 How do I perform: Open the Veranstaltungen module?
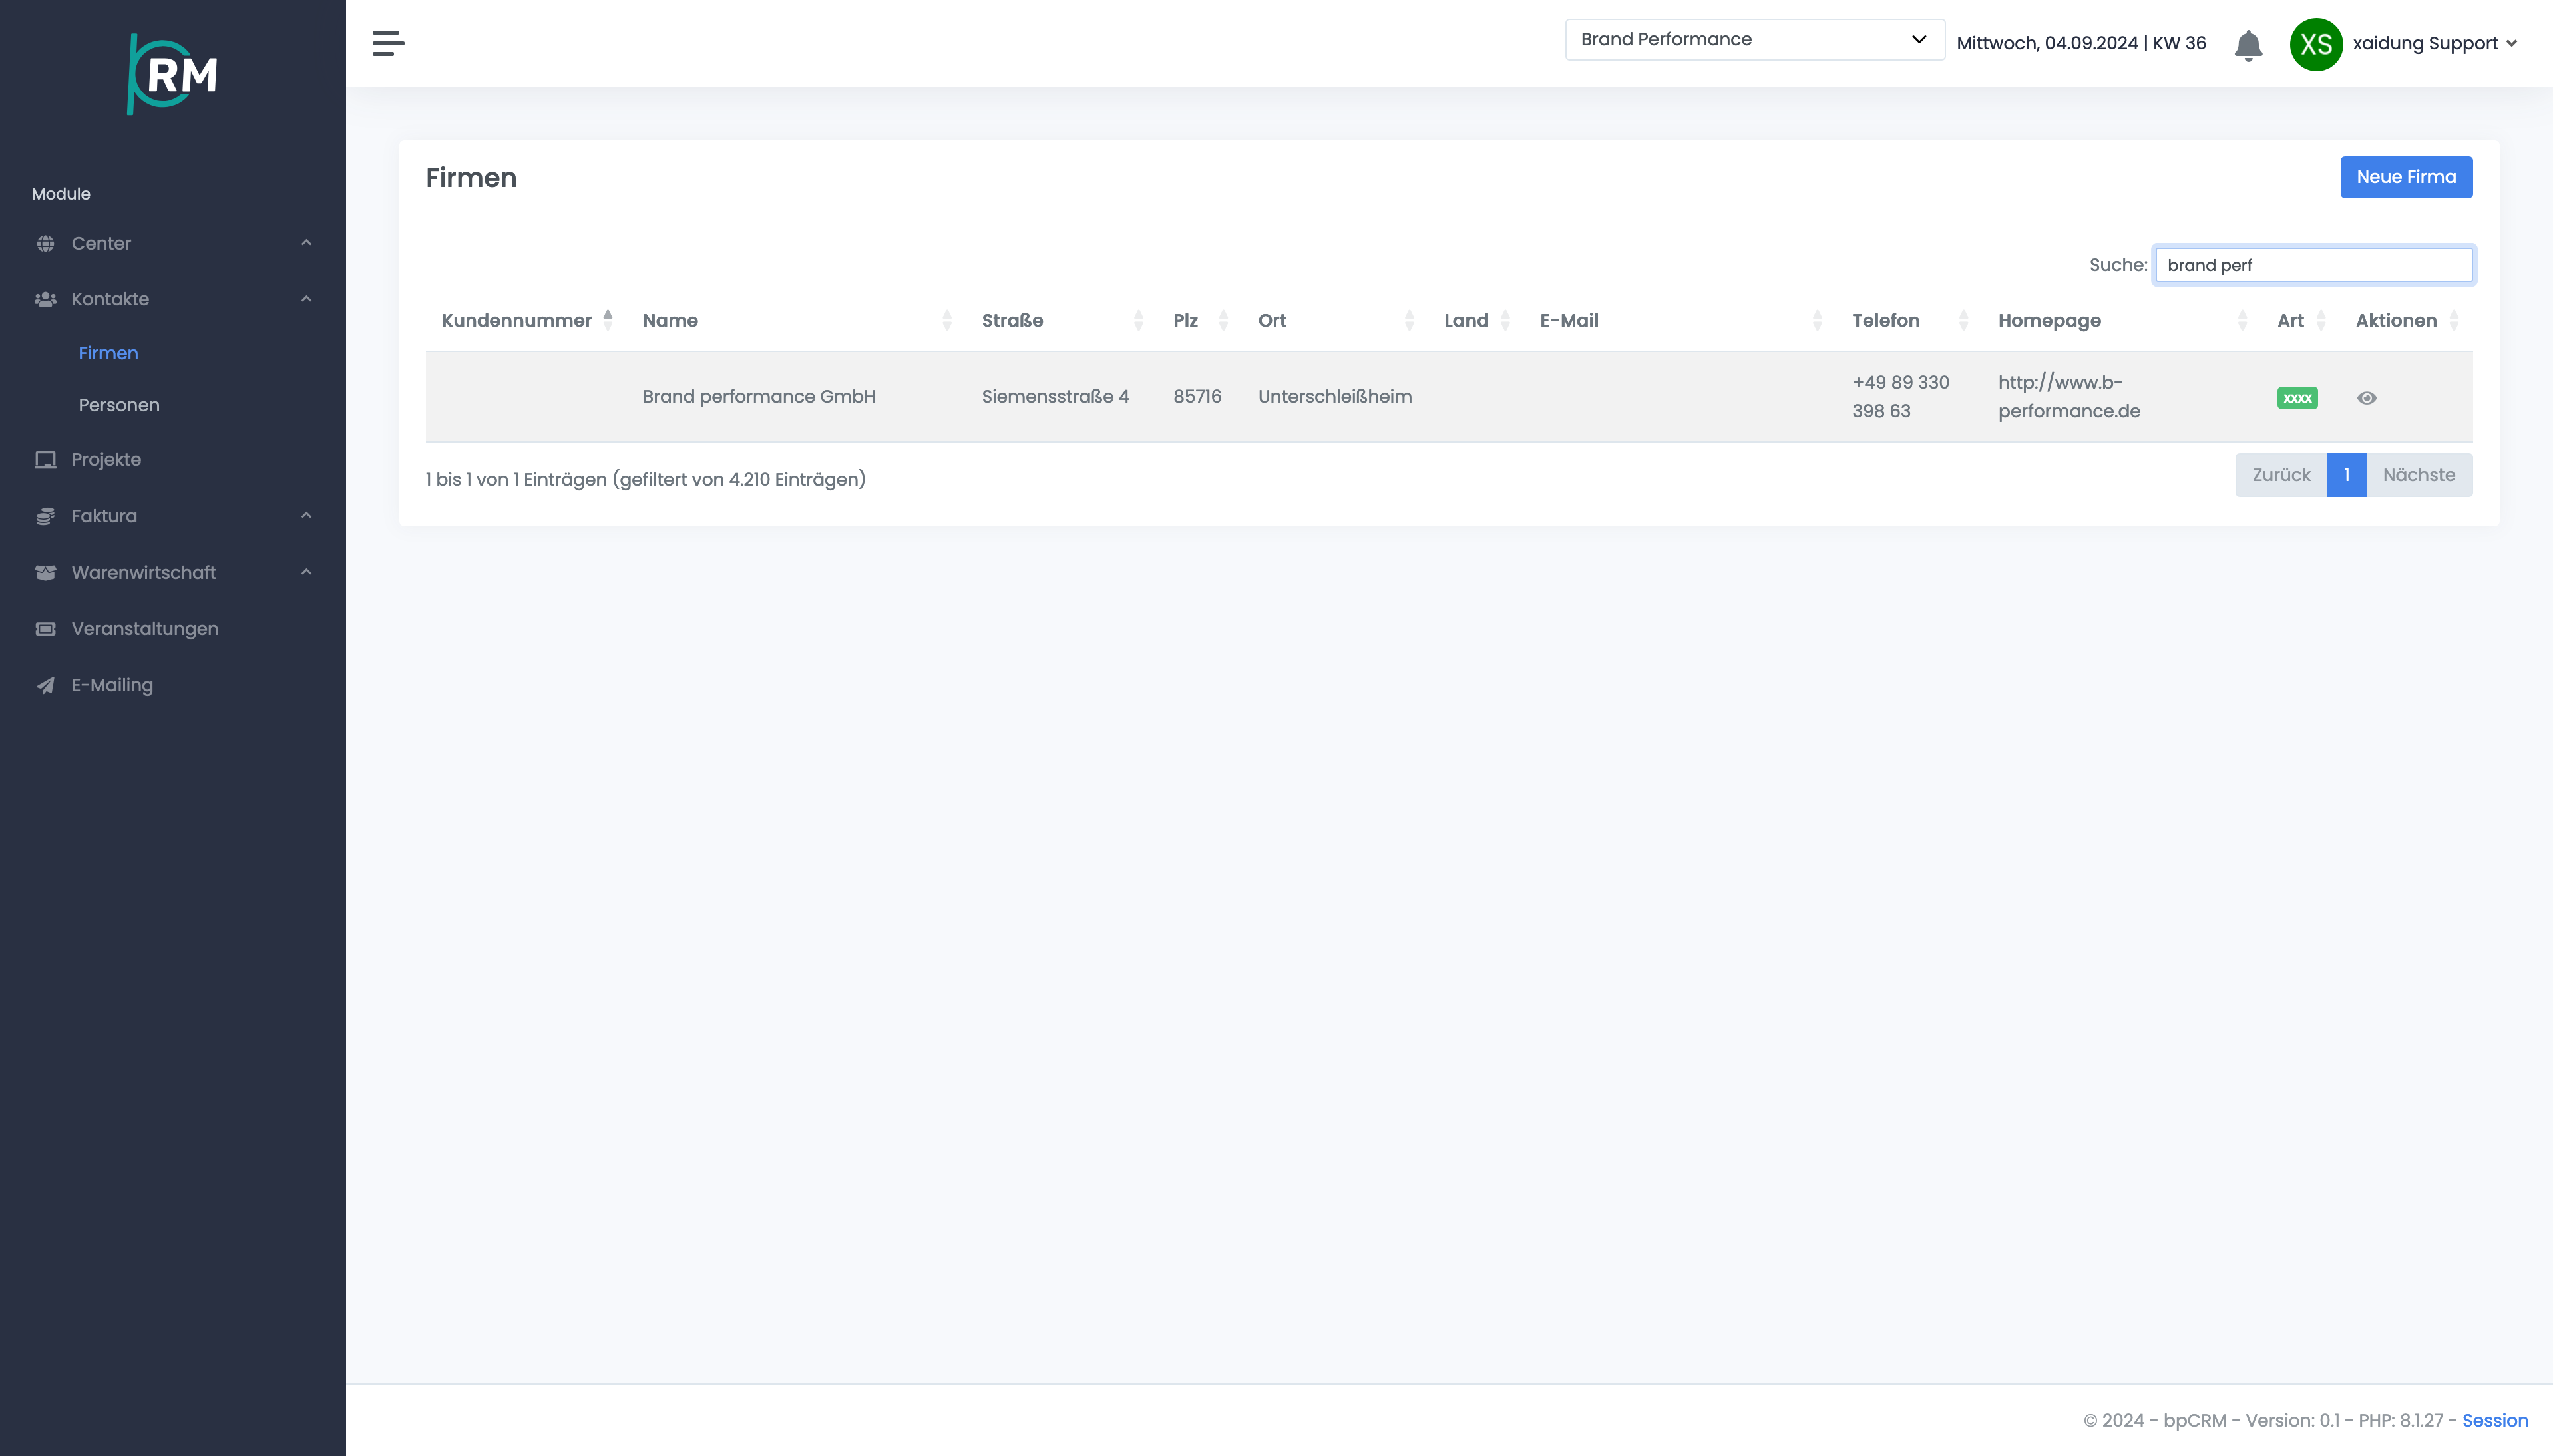[x=145, y=629]
